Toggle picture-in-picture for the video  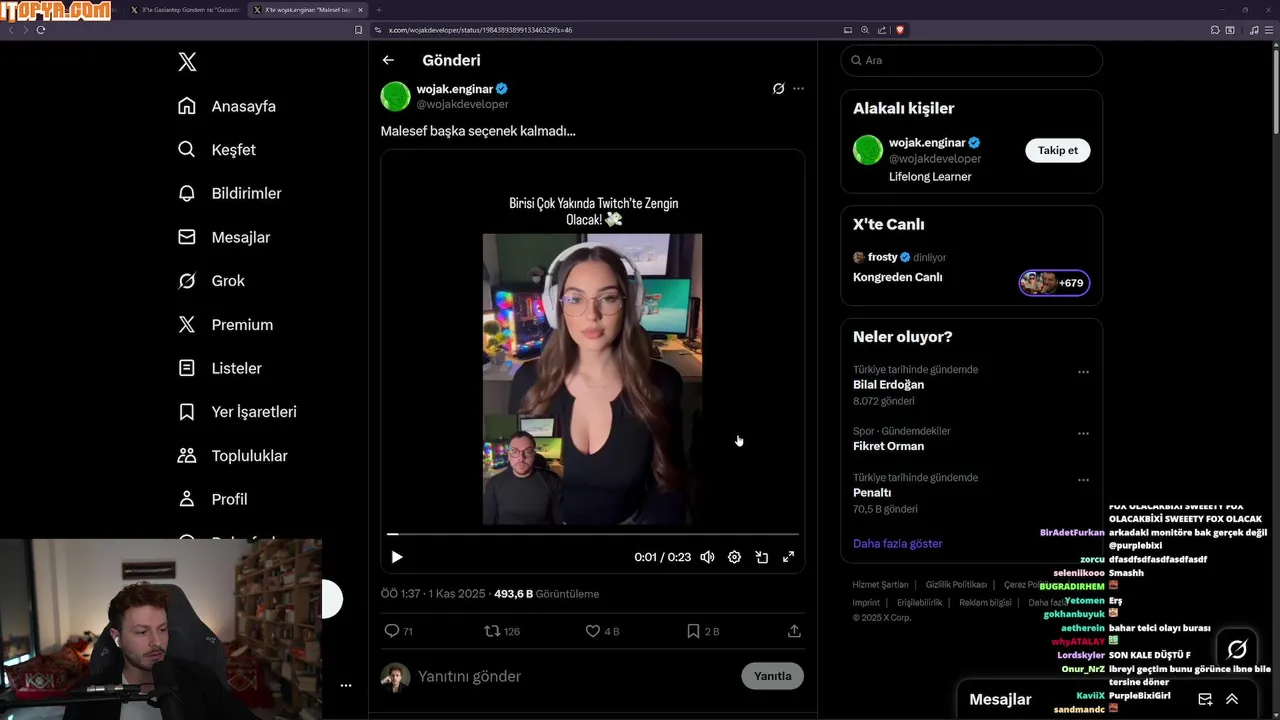click(761, 557)
